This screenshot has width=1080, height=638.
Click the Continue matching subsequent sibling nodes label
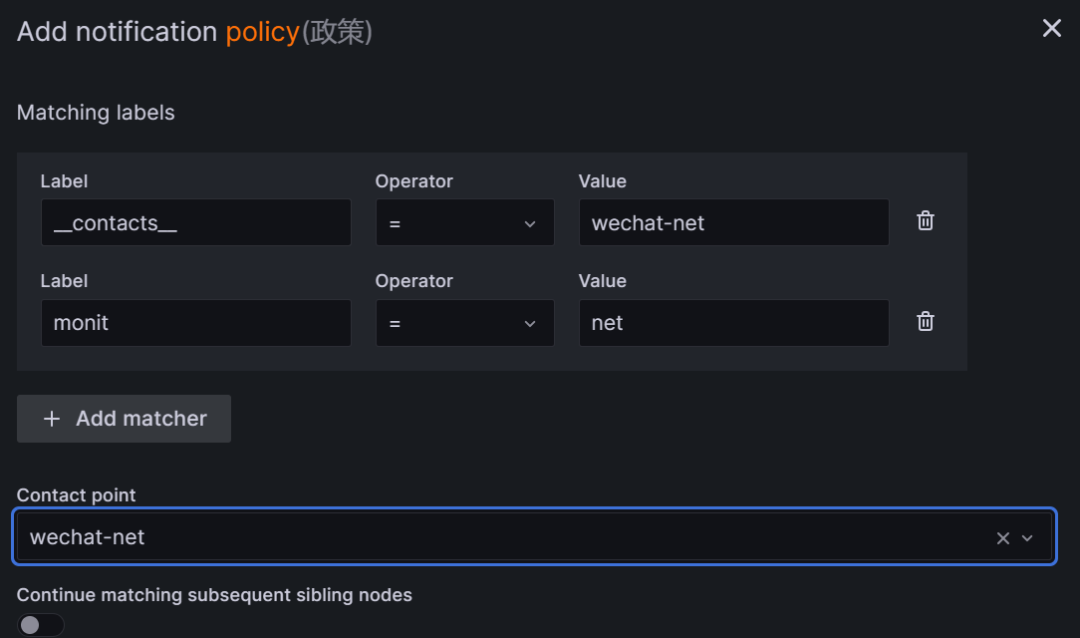214,595
